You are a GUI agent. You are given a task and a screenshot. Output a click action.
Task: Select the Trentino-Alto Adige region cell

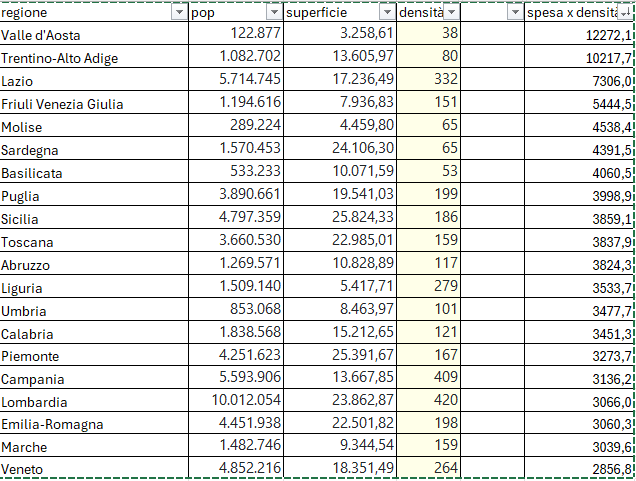click(94, 58)
